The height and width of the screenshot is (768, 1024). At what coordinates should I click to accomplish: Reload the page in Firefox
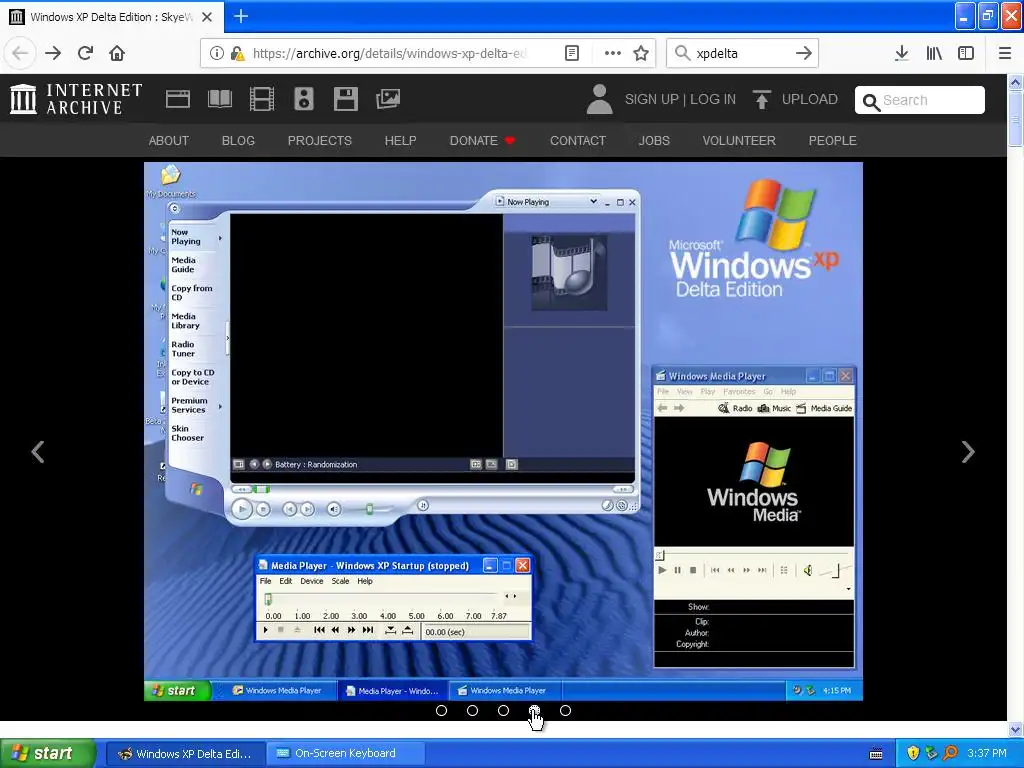pos(85,53)
